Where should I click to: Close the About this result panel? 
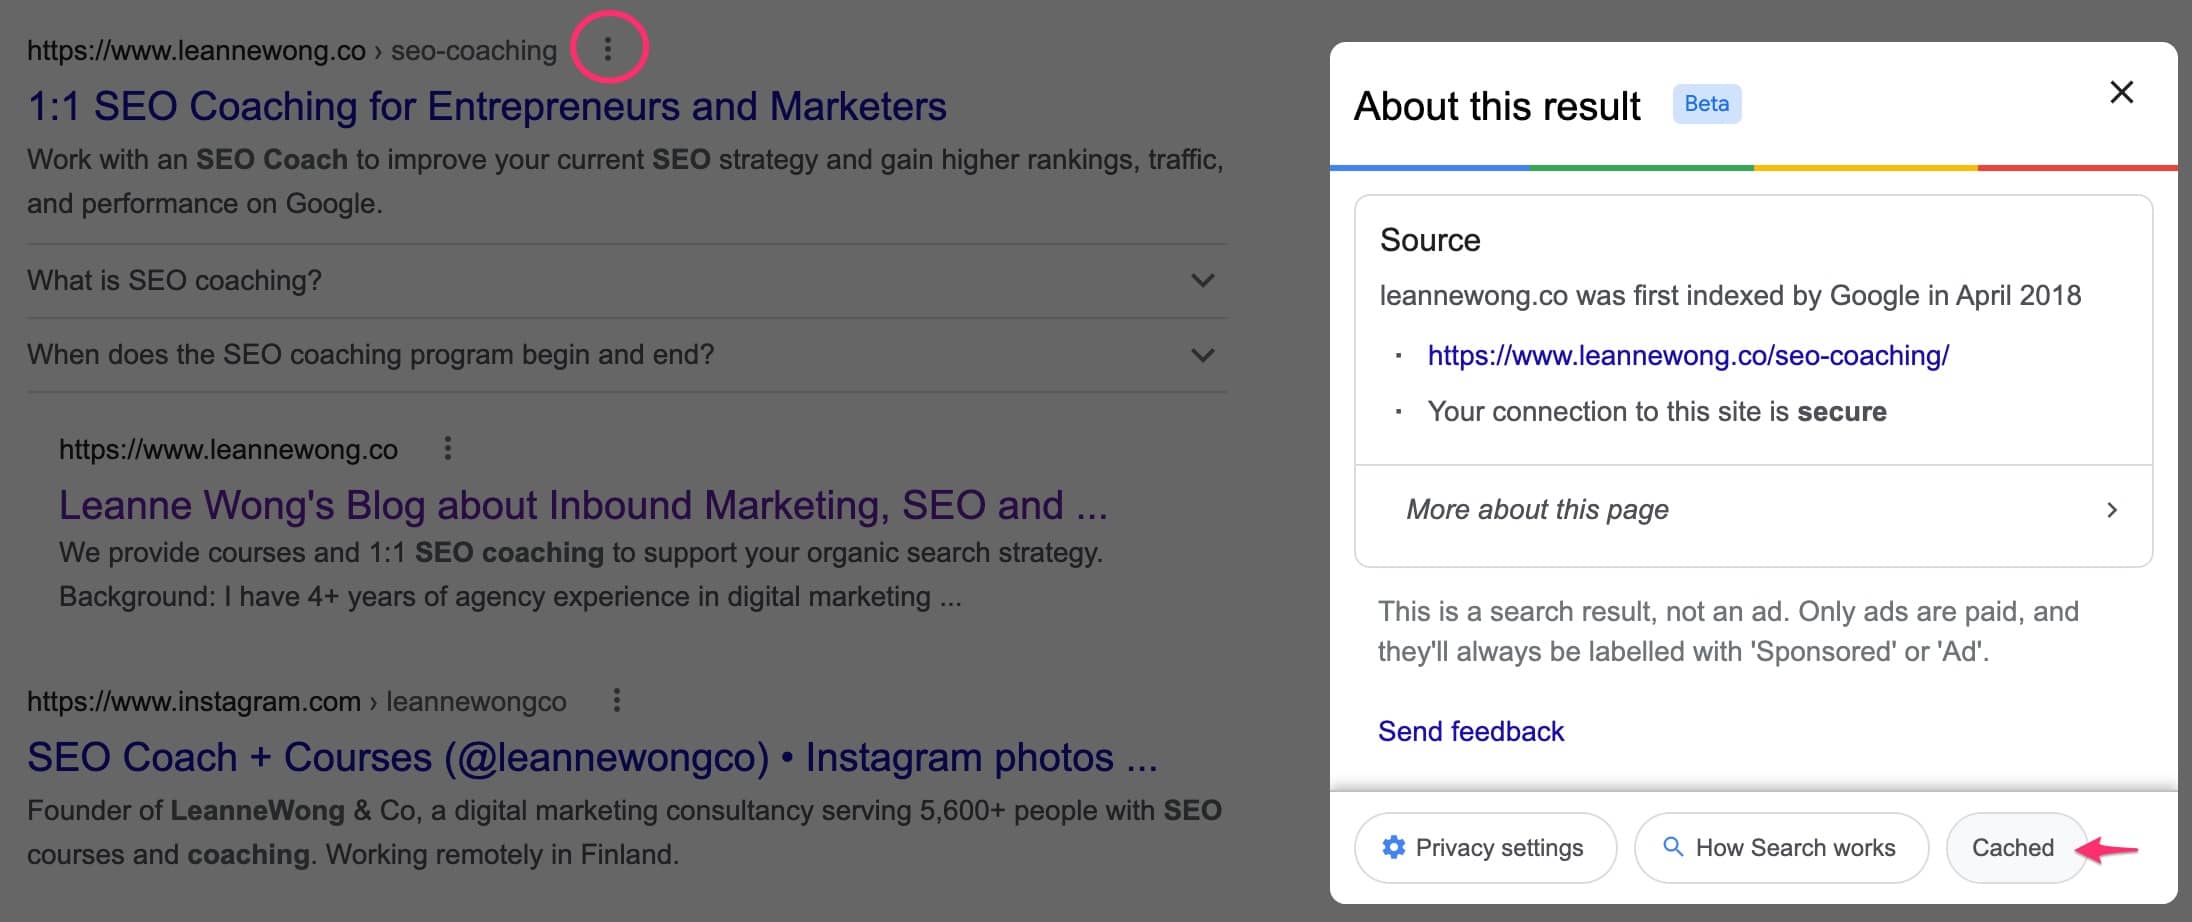point(2122,92)
